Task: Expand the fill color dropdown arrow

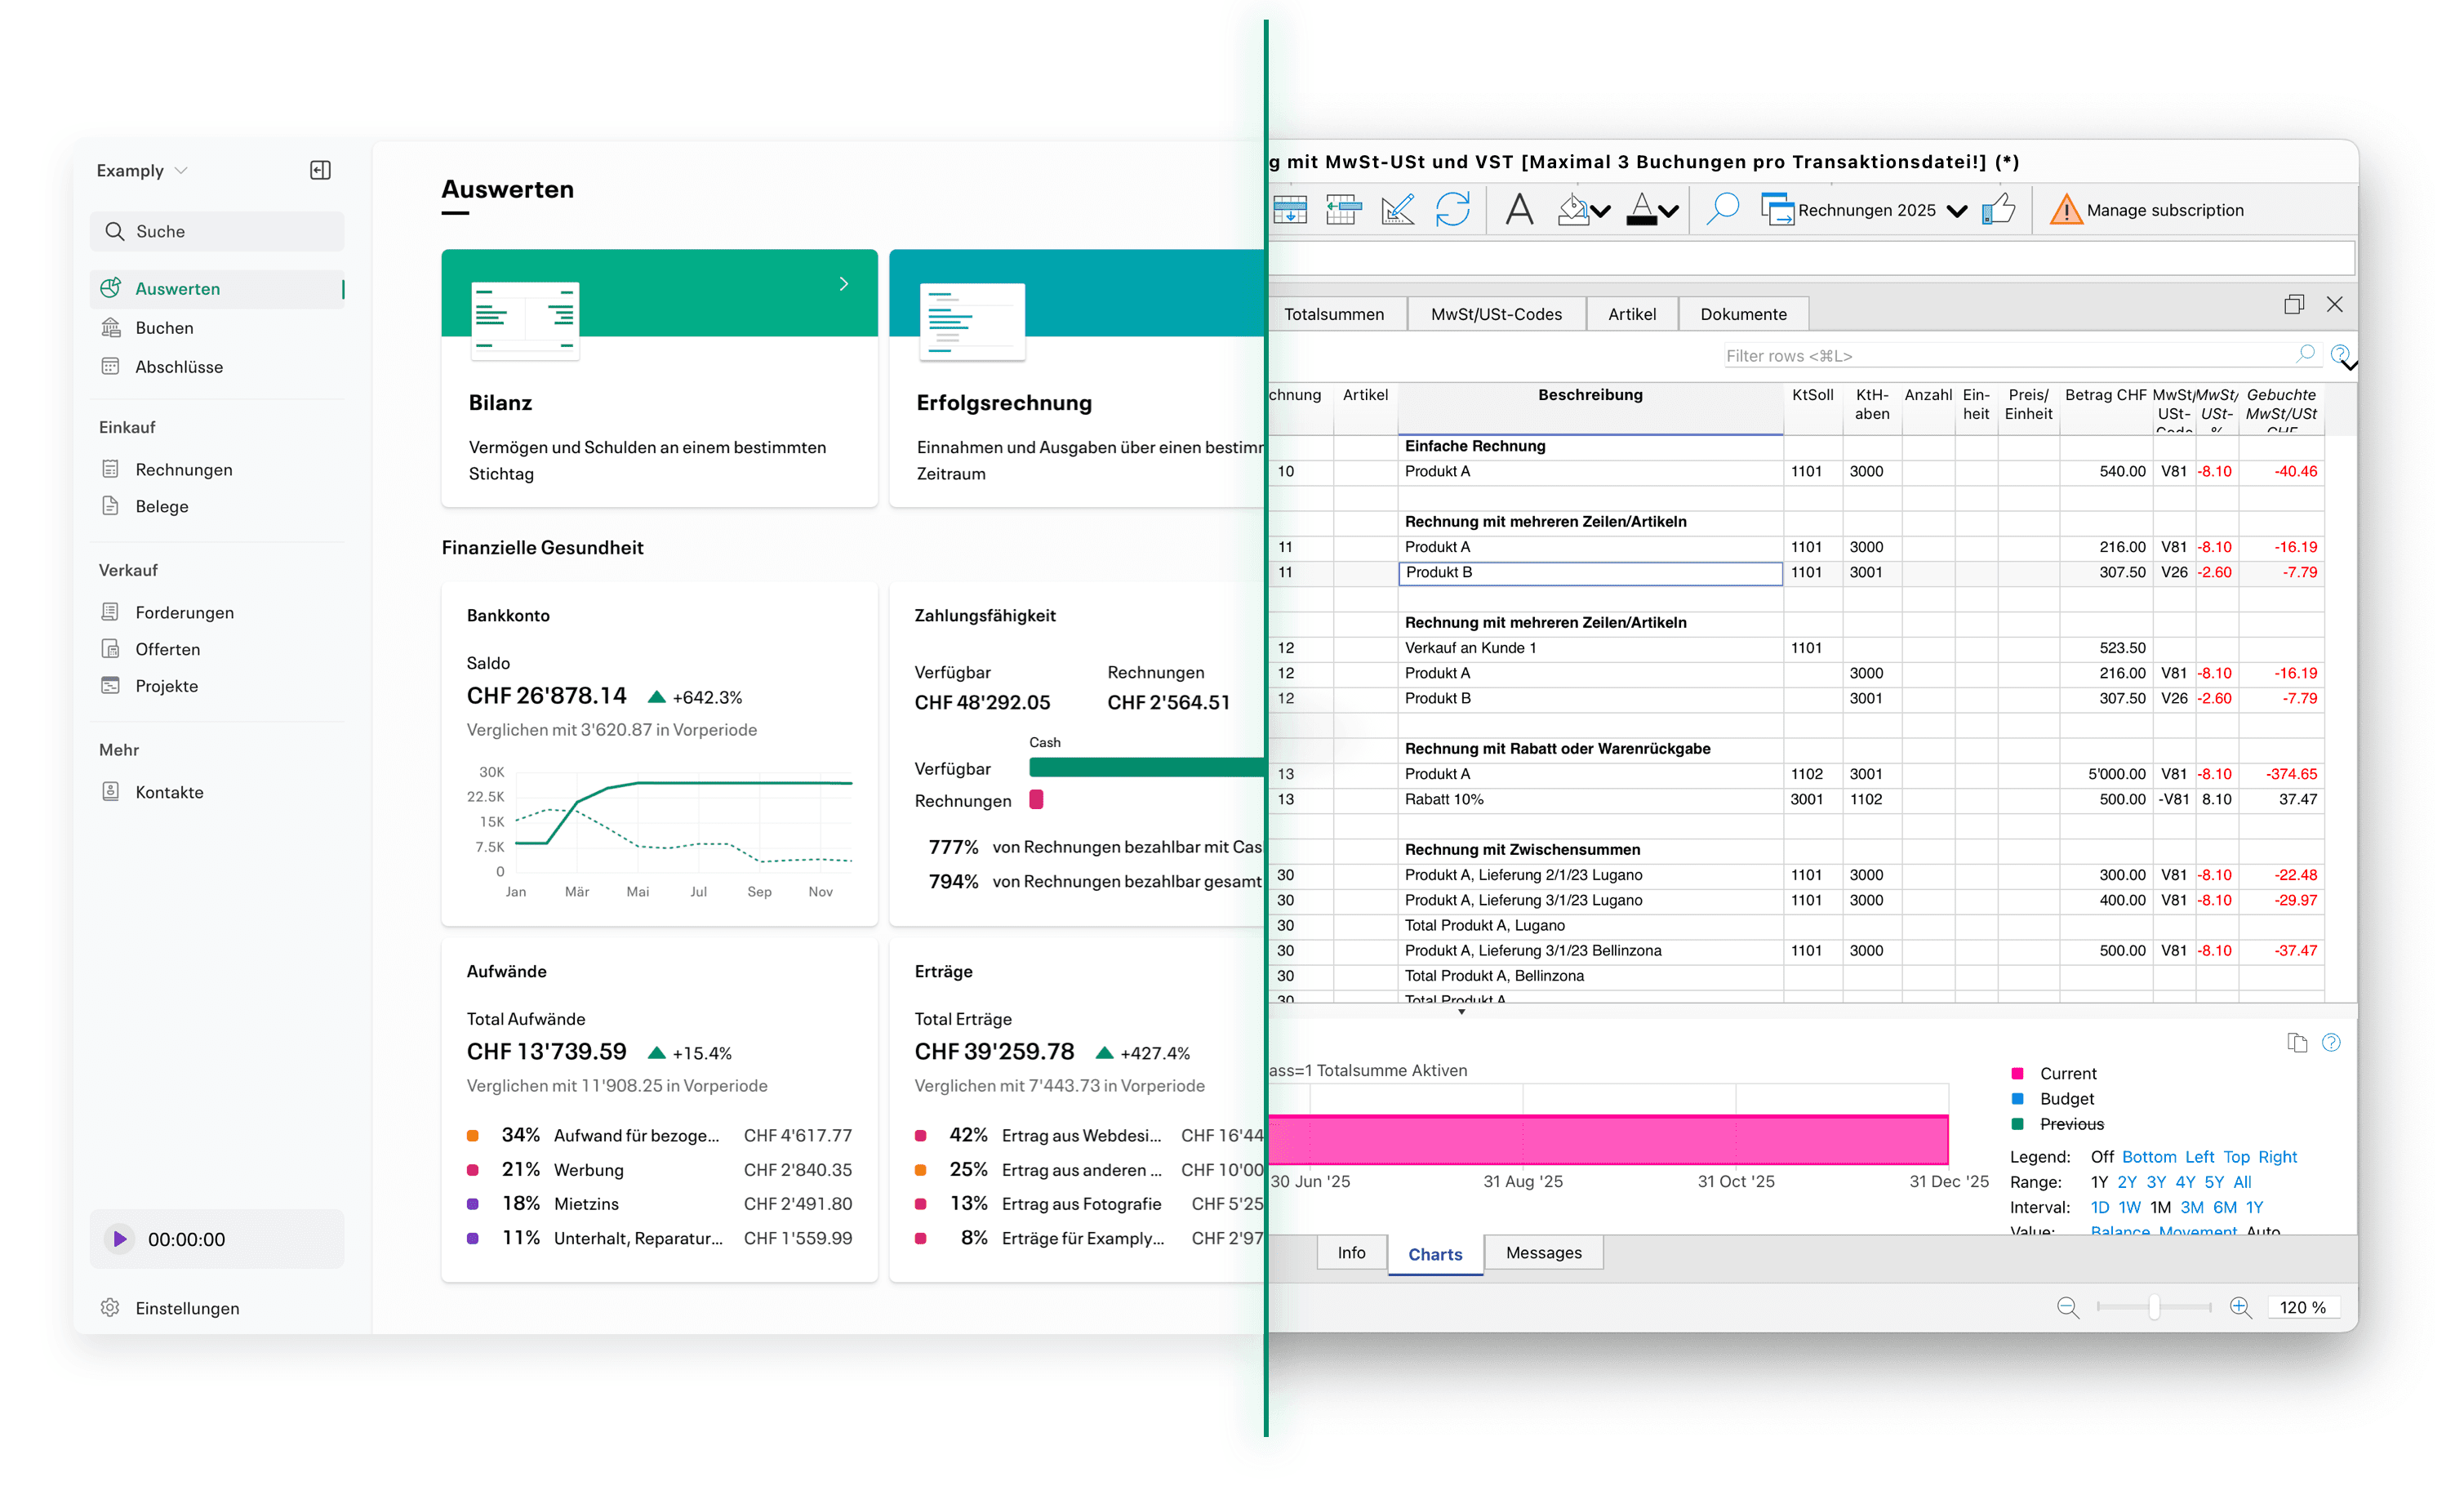Action: pyautogui.click(x=1600, y=211)
